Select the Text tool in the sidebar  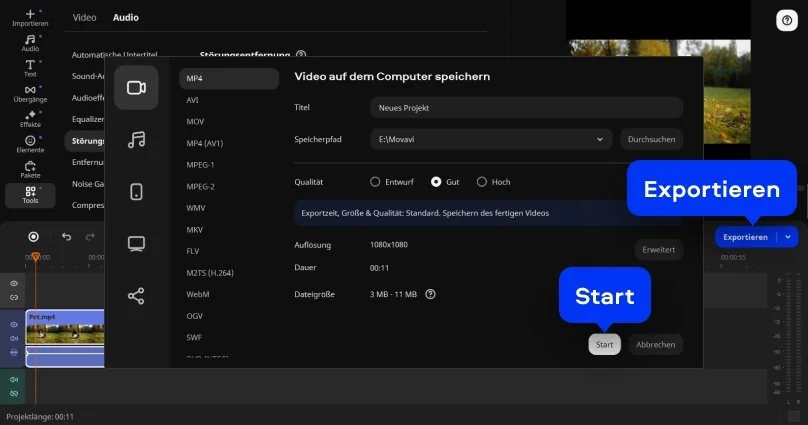click(30, 68)
